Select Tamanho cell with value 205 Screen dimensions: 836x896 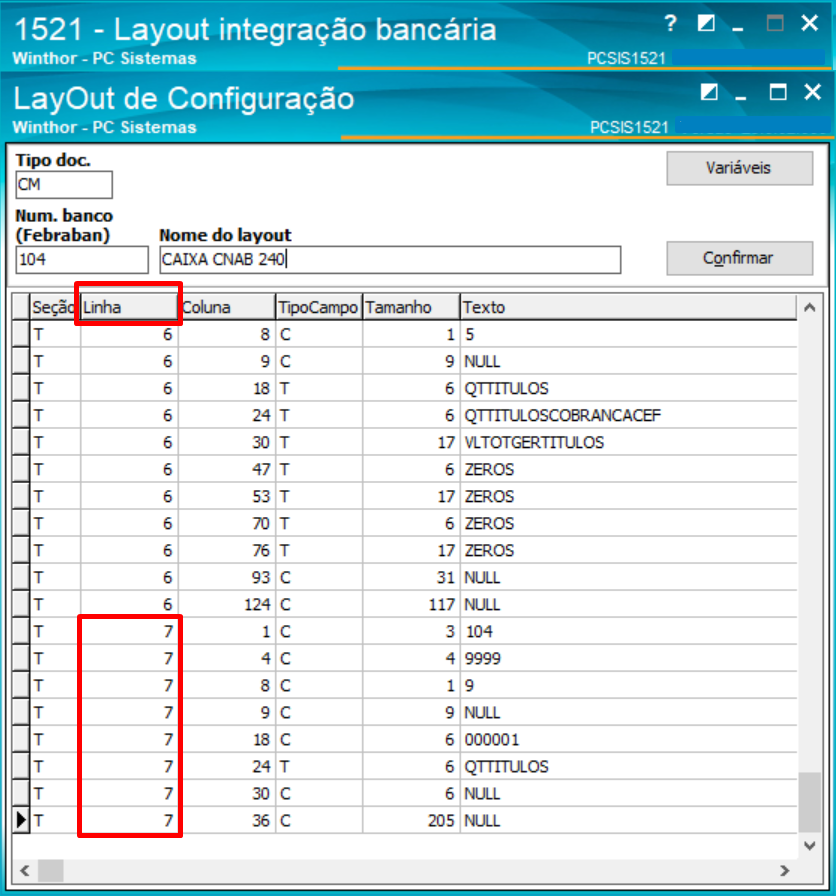point(411,821)
